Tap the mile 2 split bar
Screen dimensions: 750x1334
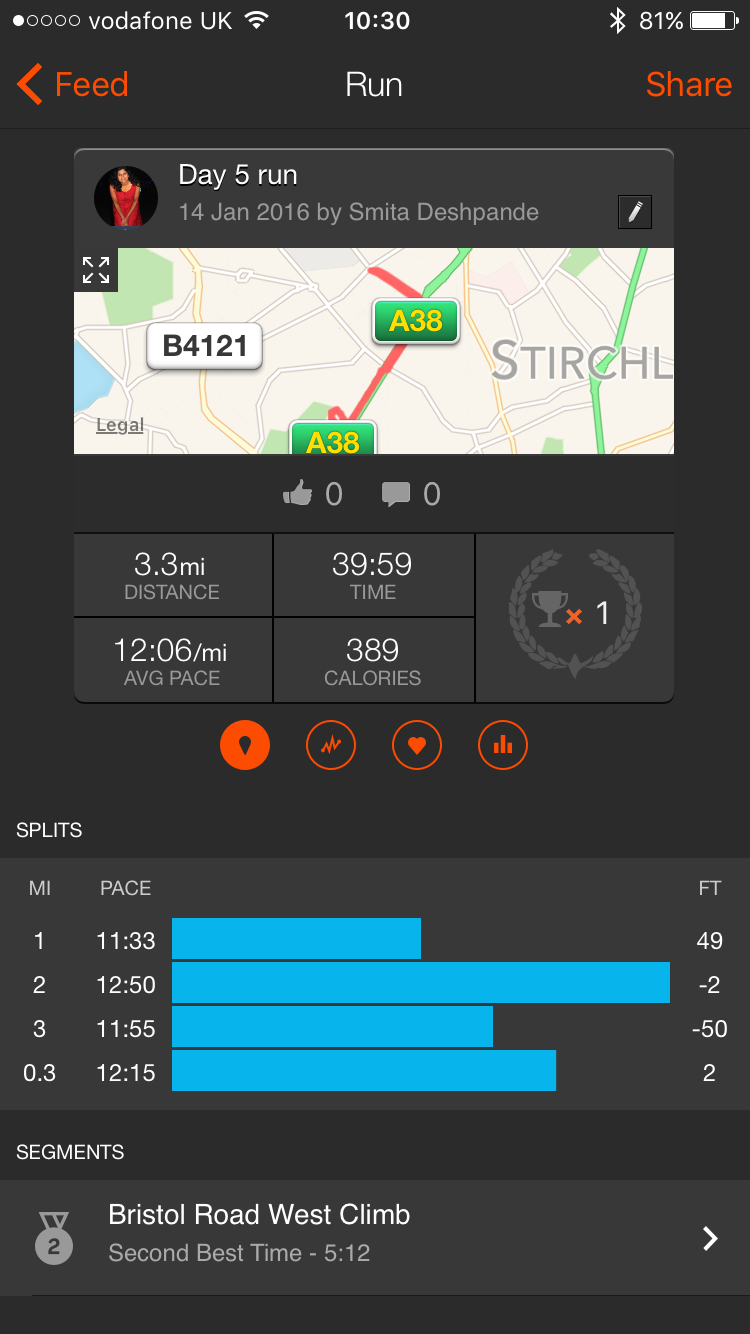point(420,983)
